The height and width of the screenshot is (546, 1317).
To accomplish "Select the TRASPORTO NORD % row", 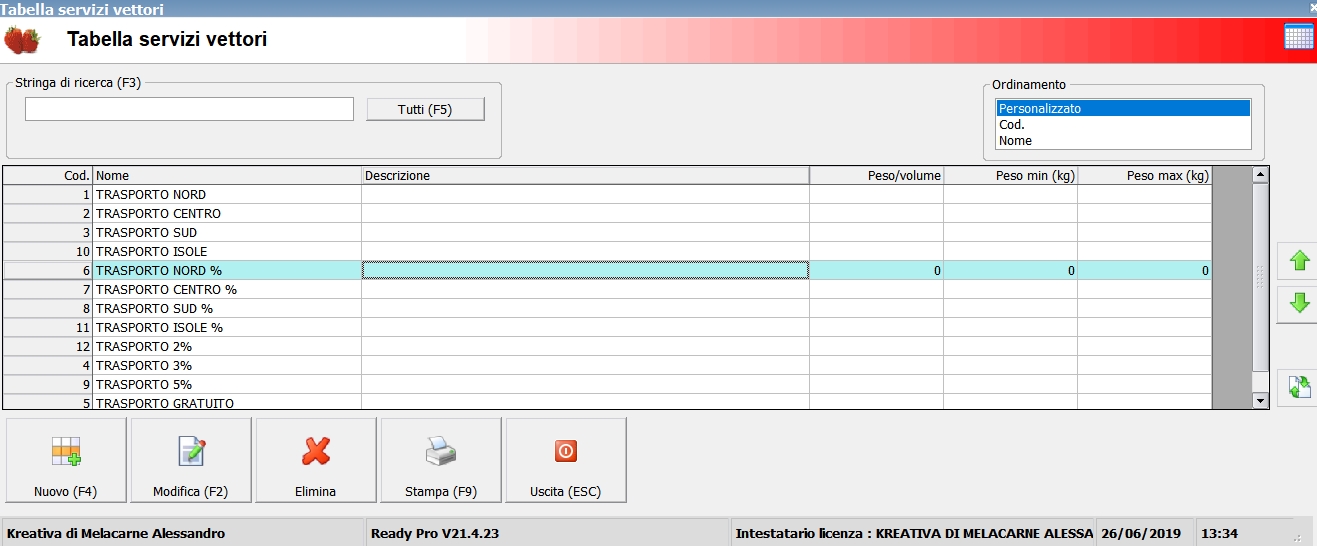I will tap(607, 270).
